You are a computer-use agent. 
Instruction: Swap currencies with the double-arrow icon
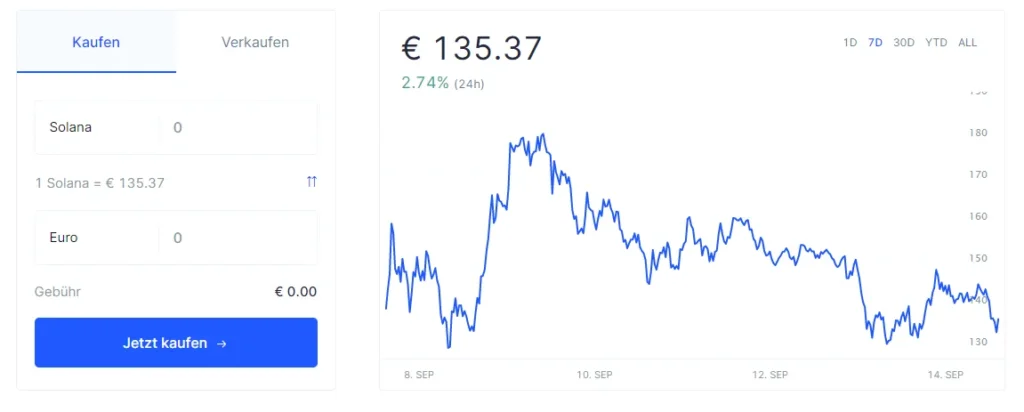(312, 182)
